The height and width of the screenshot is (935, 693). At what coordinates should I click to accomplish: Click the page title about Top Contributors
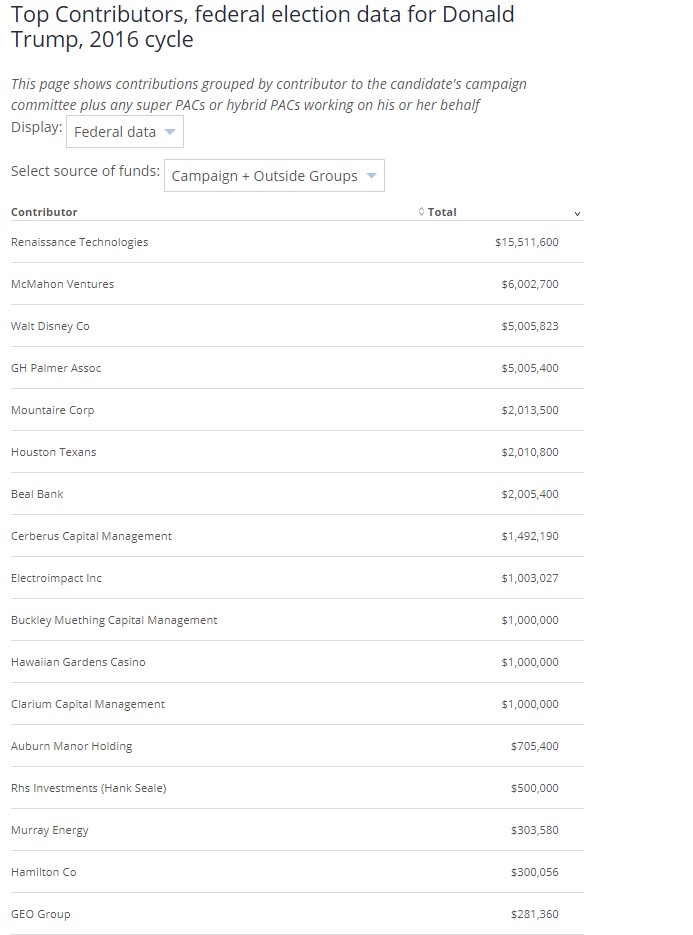[x=262, y=27]
